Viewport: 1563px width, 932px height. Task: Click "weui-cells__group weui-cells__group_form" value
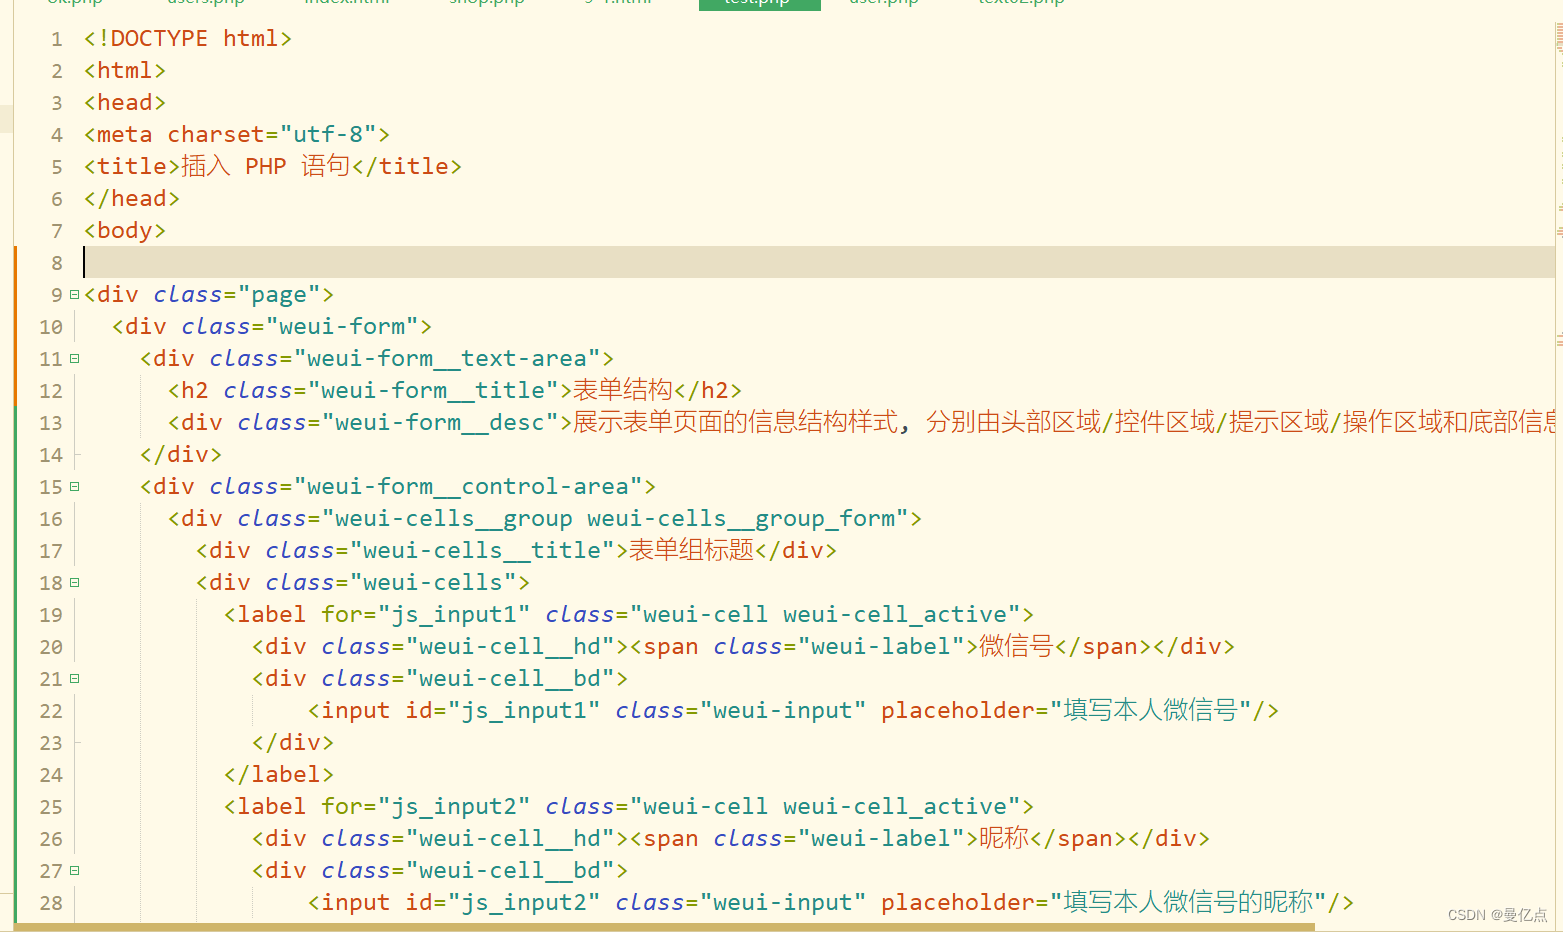click(615, 519)
